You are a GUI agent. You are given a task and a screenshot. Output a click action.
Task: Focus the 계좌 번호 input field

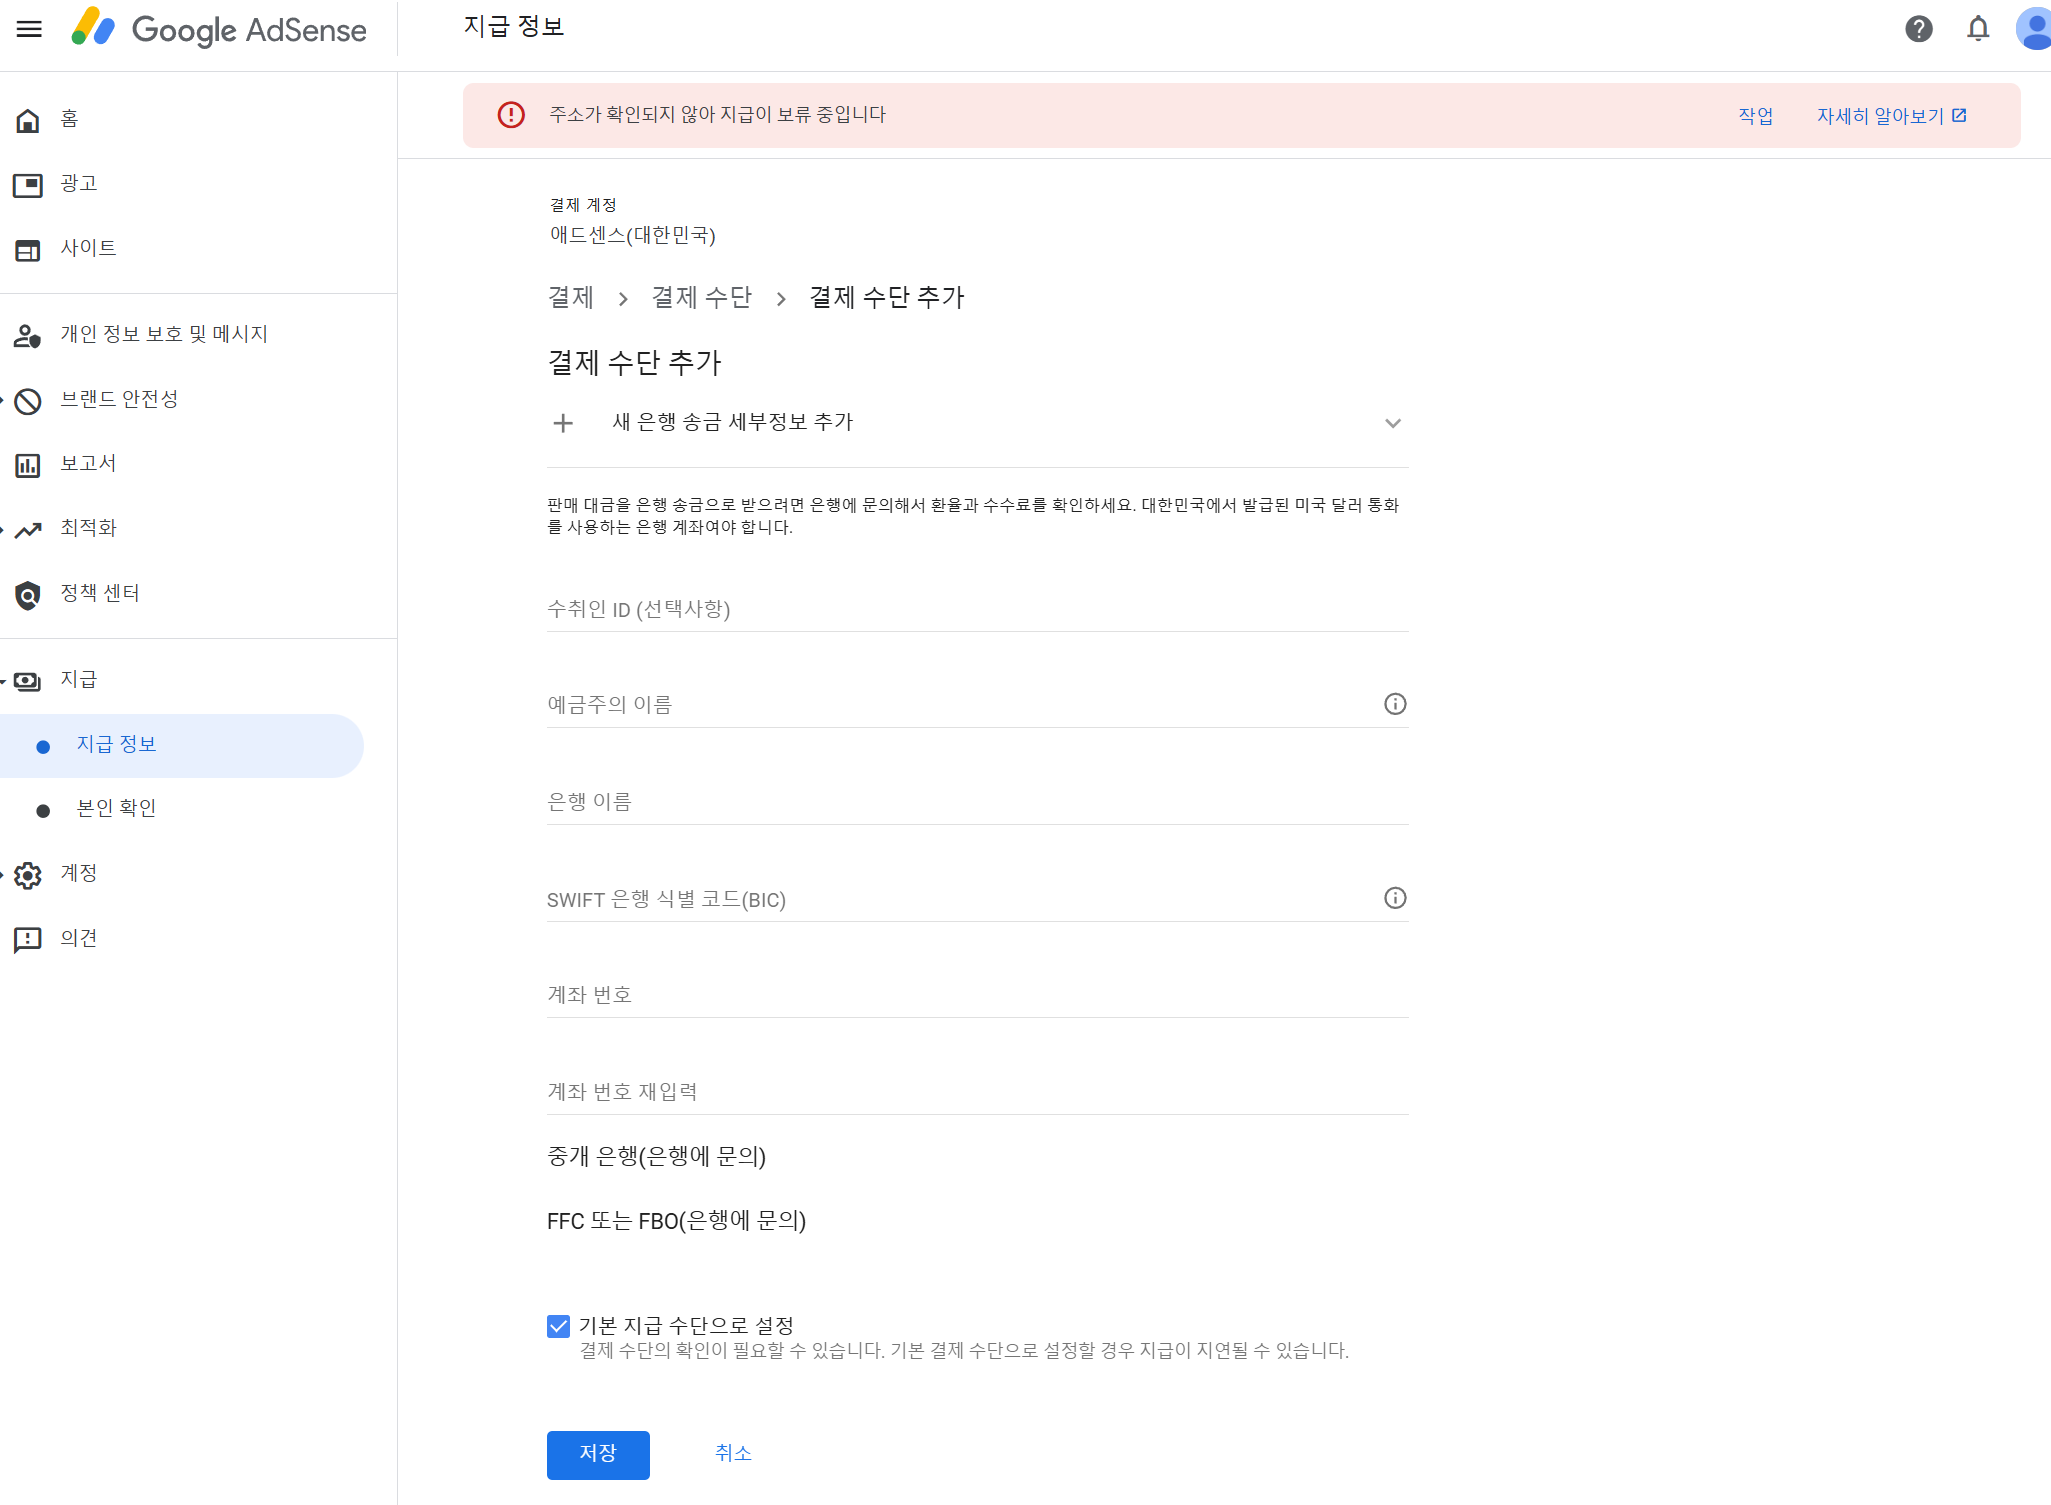(x=976, y=995)
